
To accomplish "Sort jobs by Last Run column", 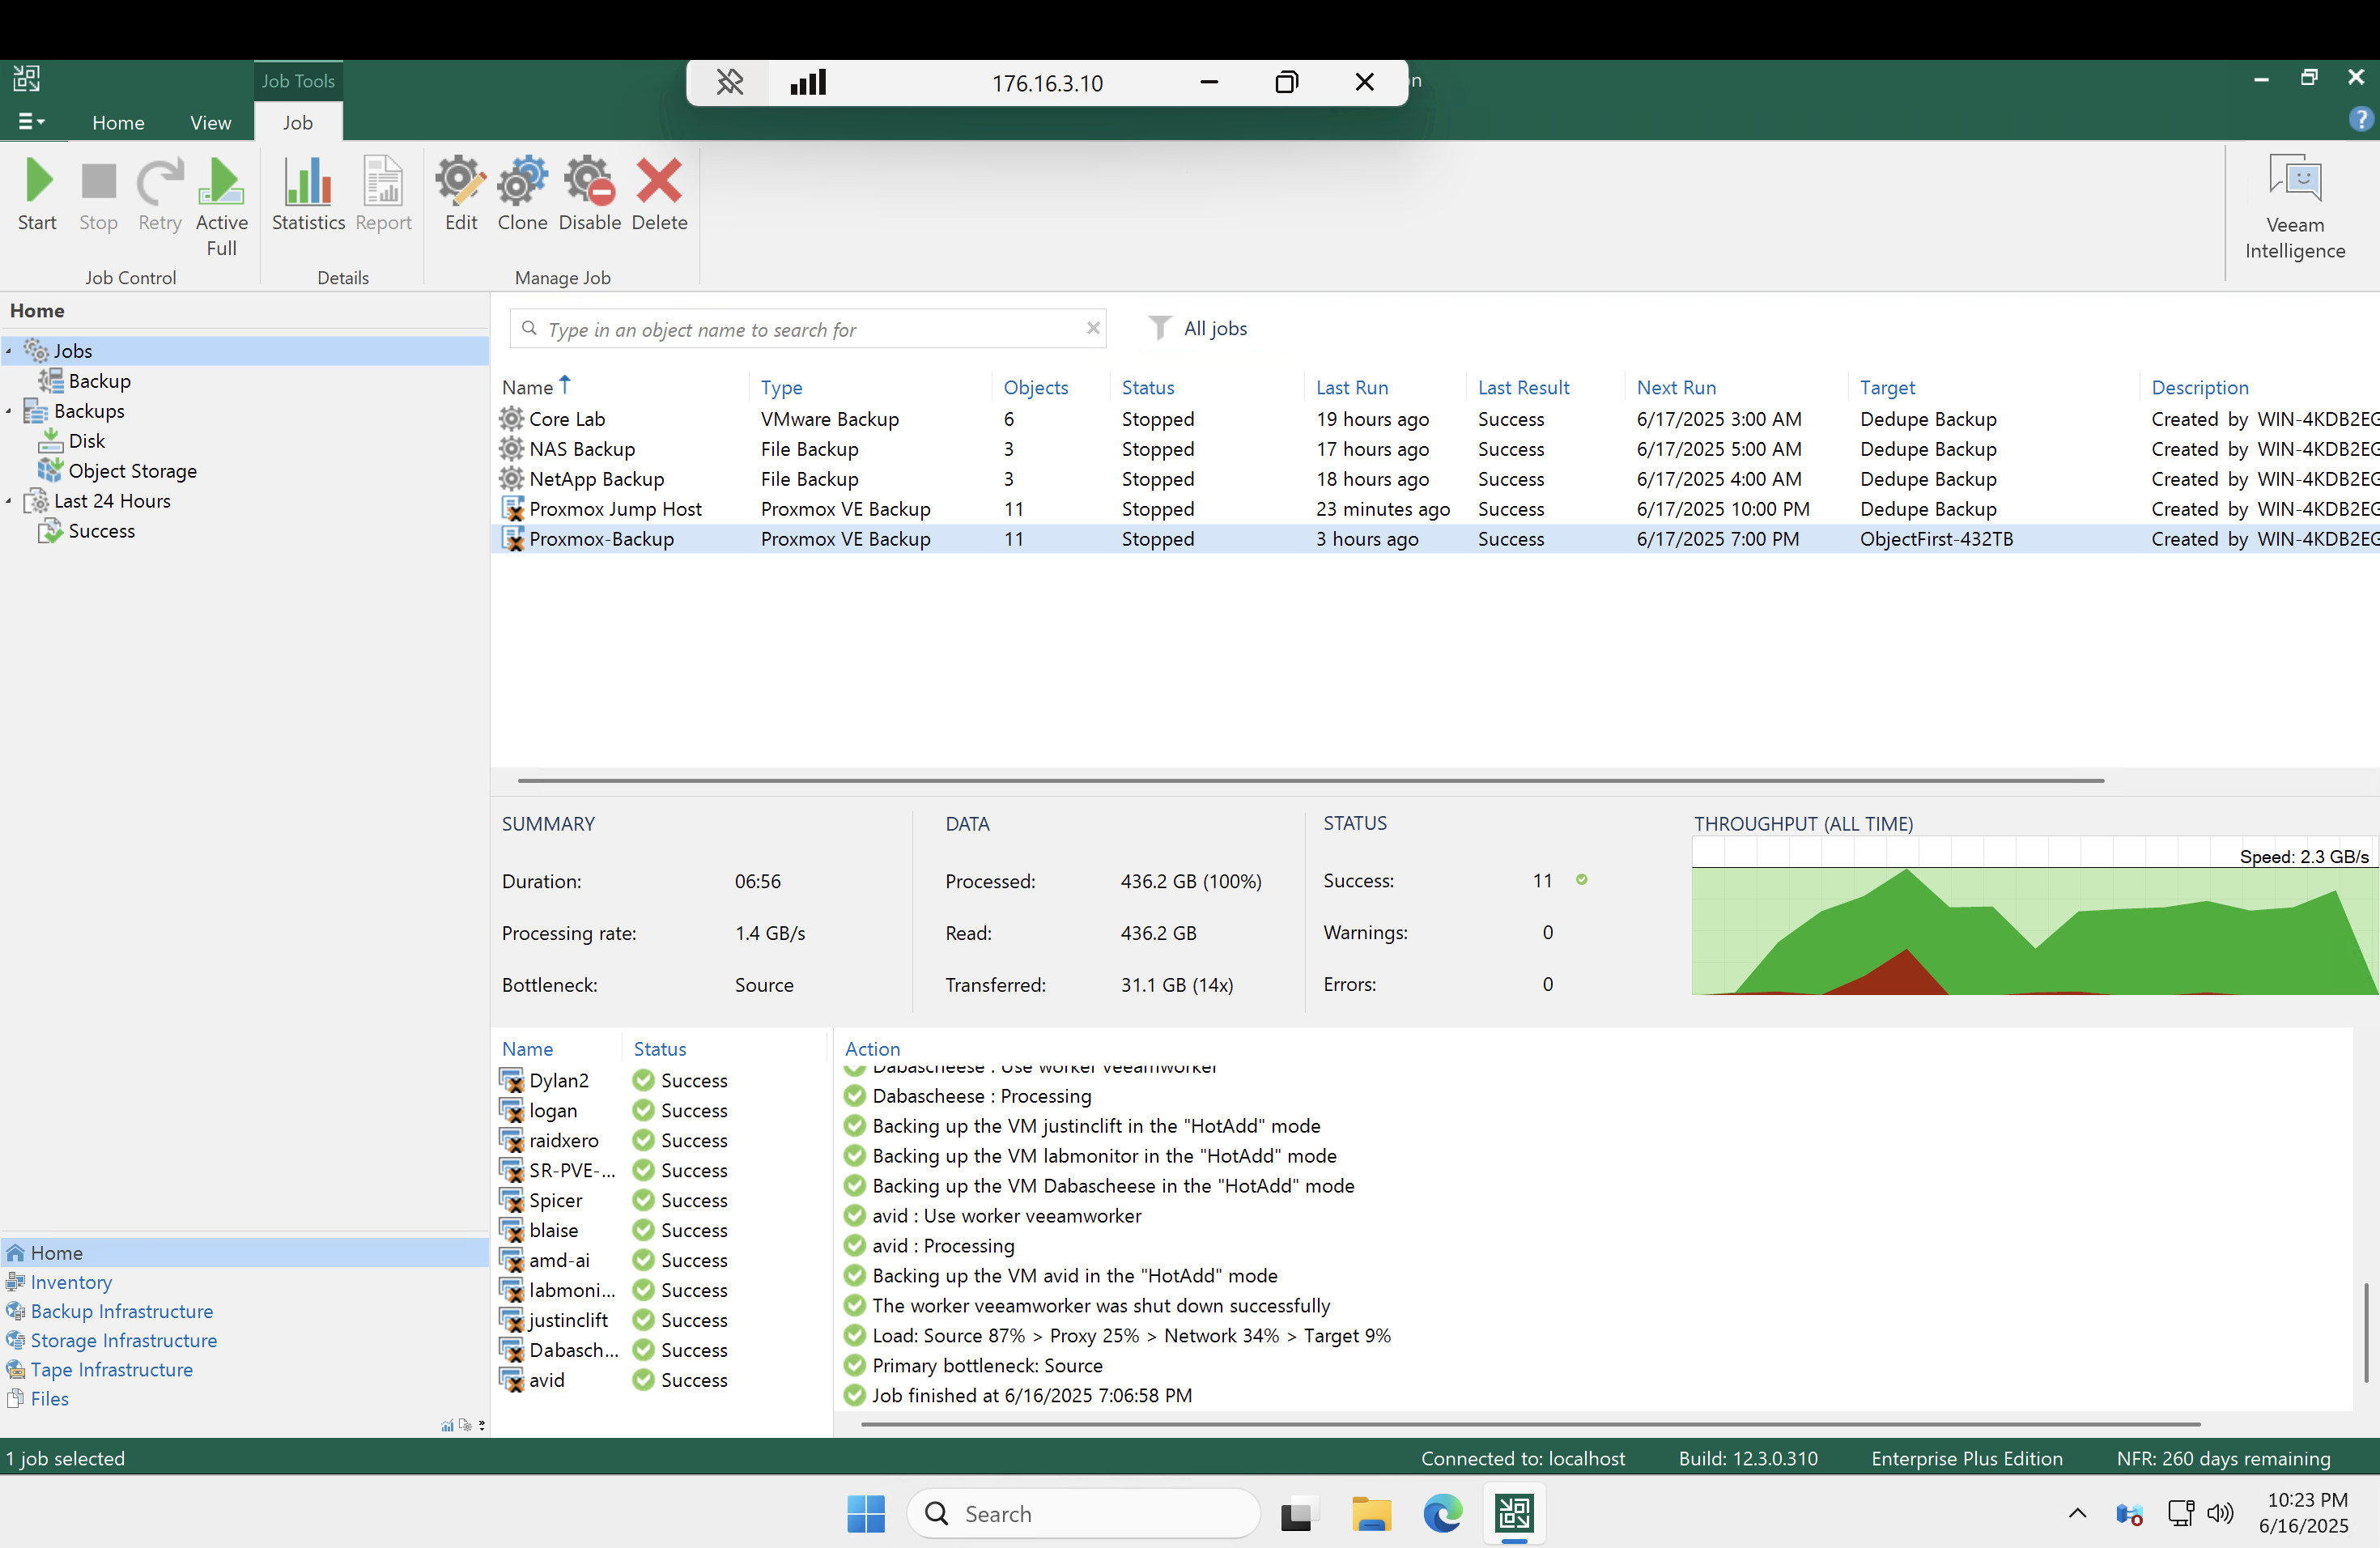I will point(1351,387).
